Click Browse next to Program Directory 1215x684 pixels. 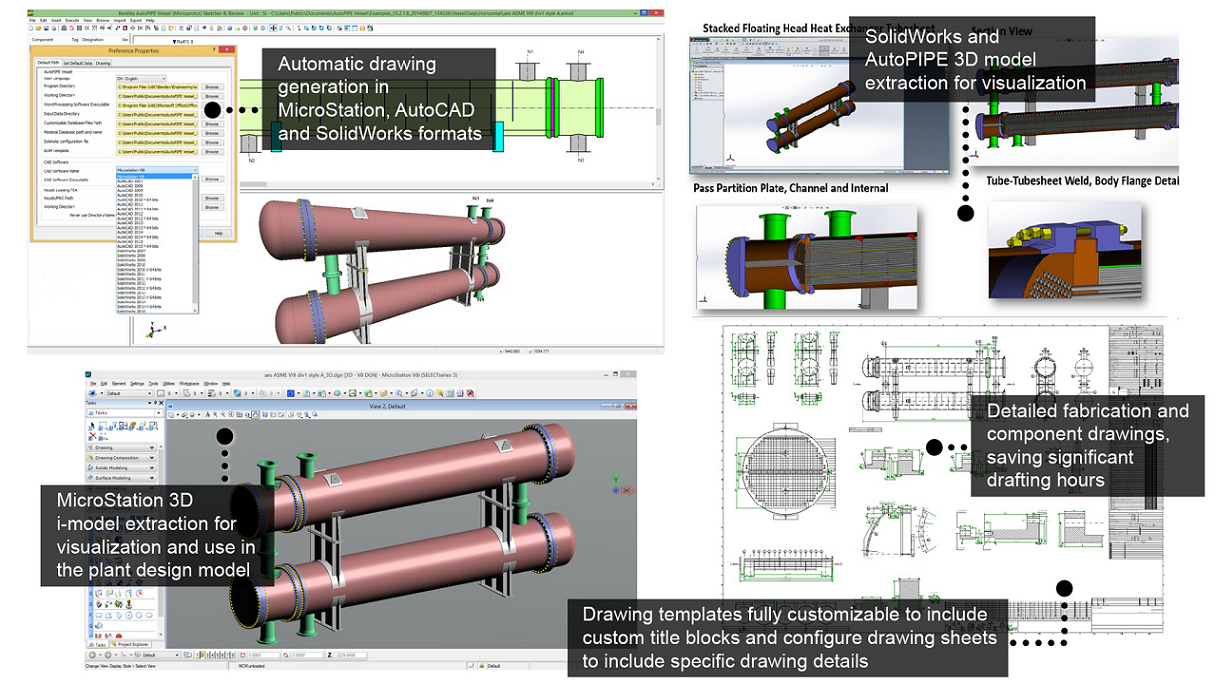[212, 87]
